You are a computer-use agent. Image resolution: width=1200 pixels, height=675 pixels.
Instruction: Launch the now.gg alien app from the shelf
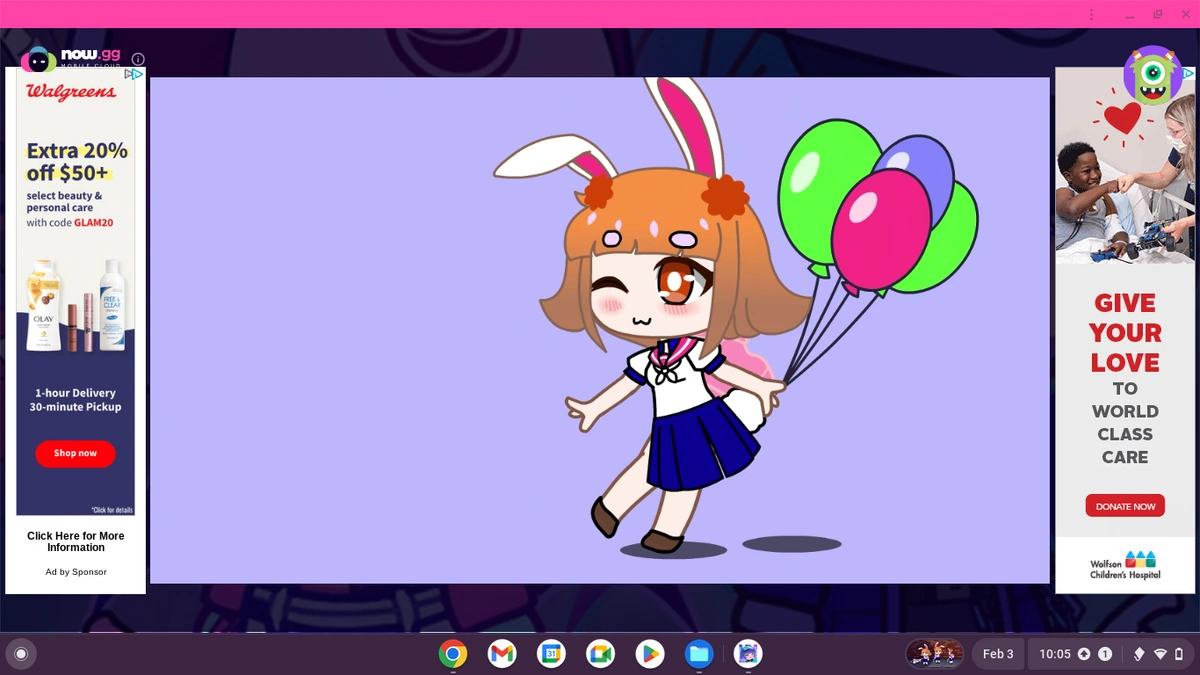point(747,654)
